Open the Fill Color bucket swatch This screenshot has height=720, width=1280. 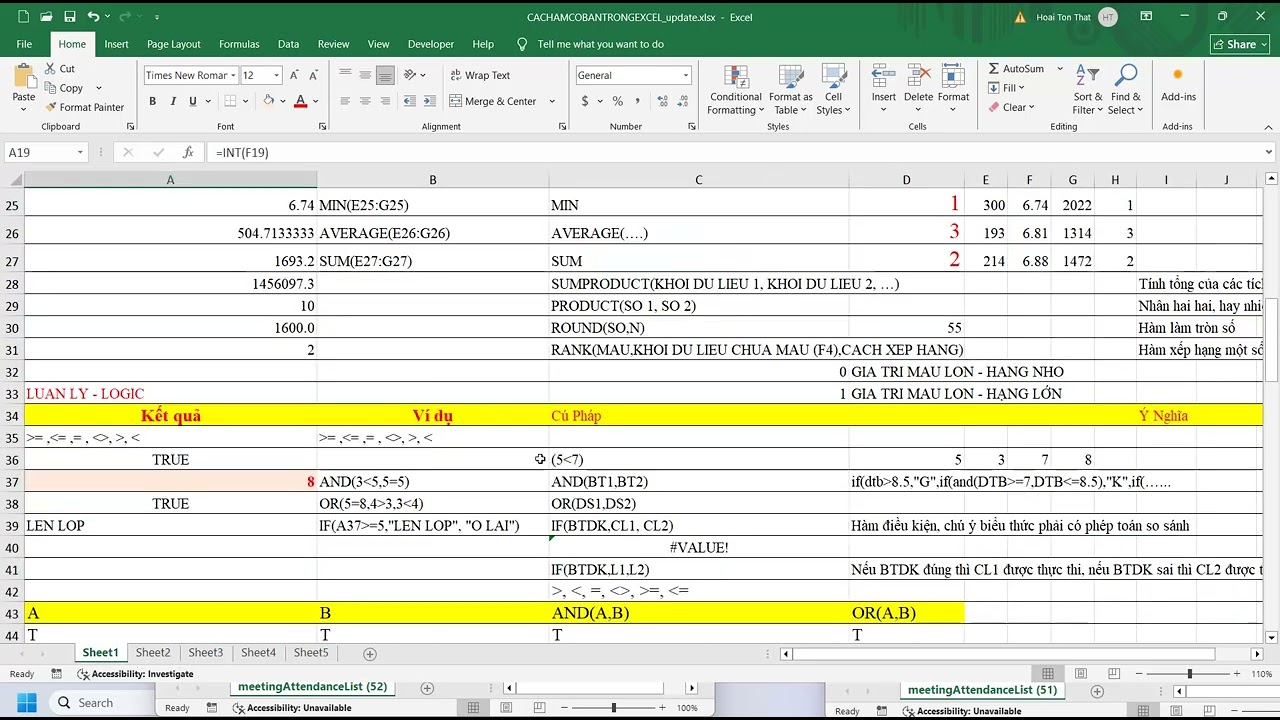tap(268, 101)
